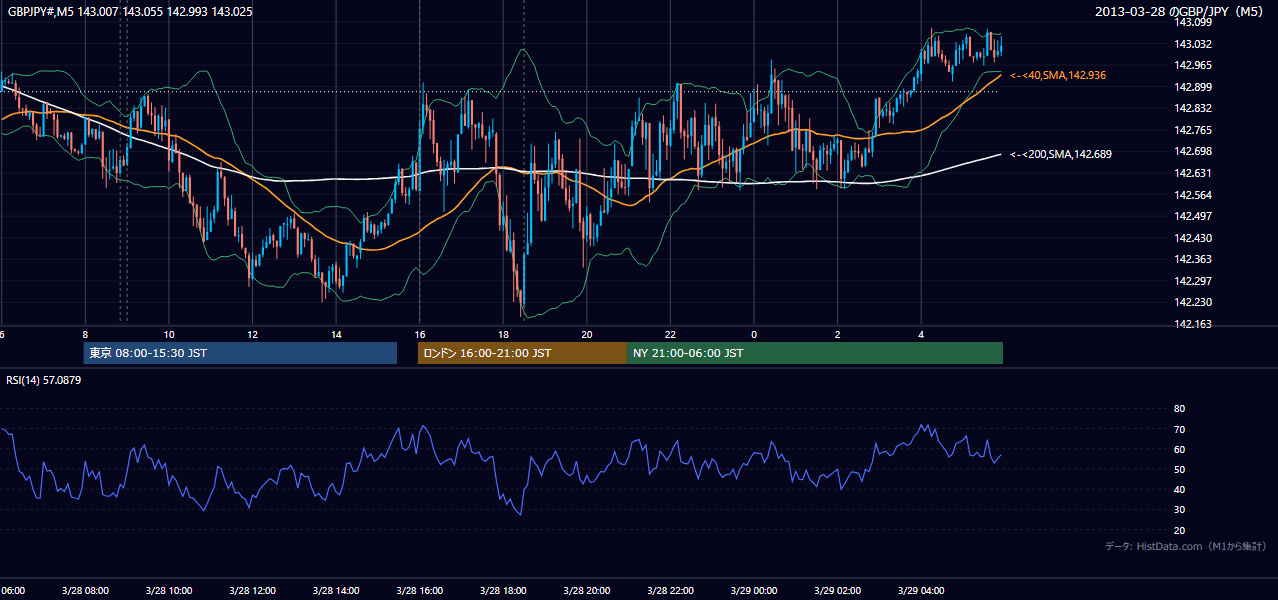The image size is (1278, 600).
Task: Click price axis value 142.297
Action: pyautogui.click(x=1193, y=281)
